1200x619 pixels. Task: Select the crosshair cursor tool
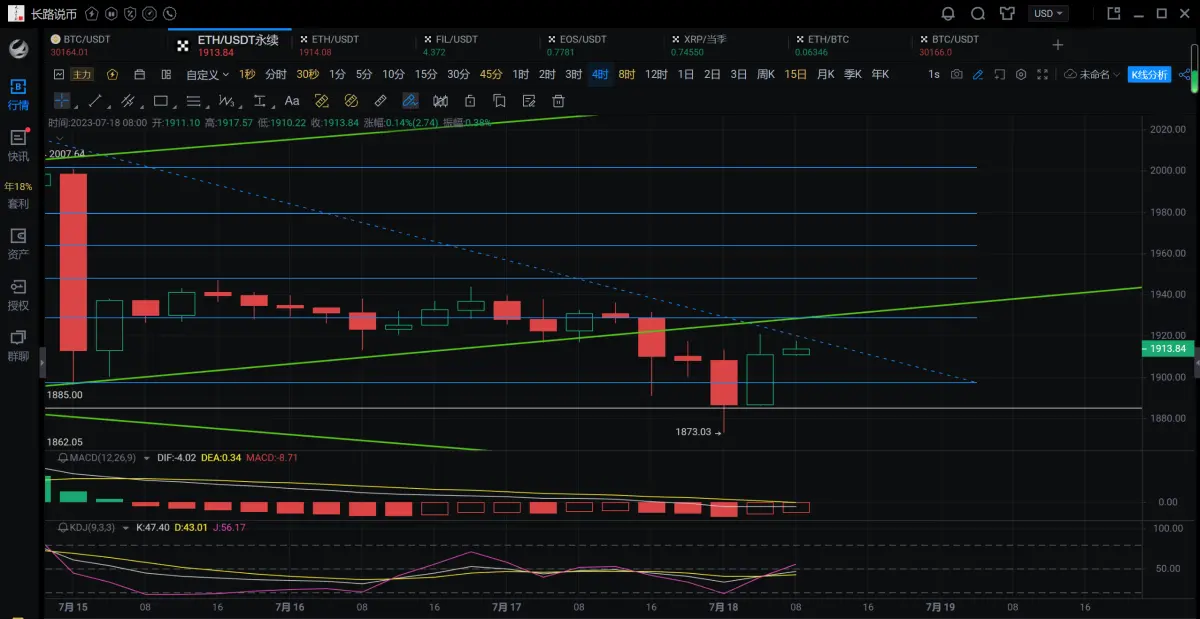(x=62, y=101)
